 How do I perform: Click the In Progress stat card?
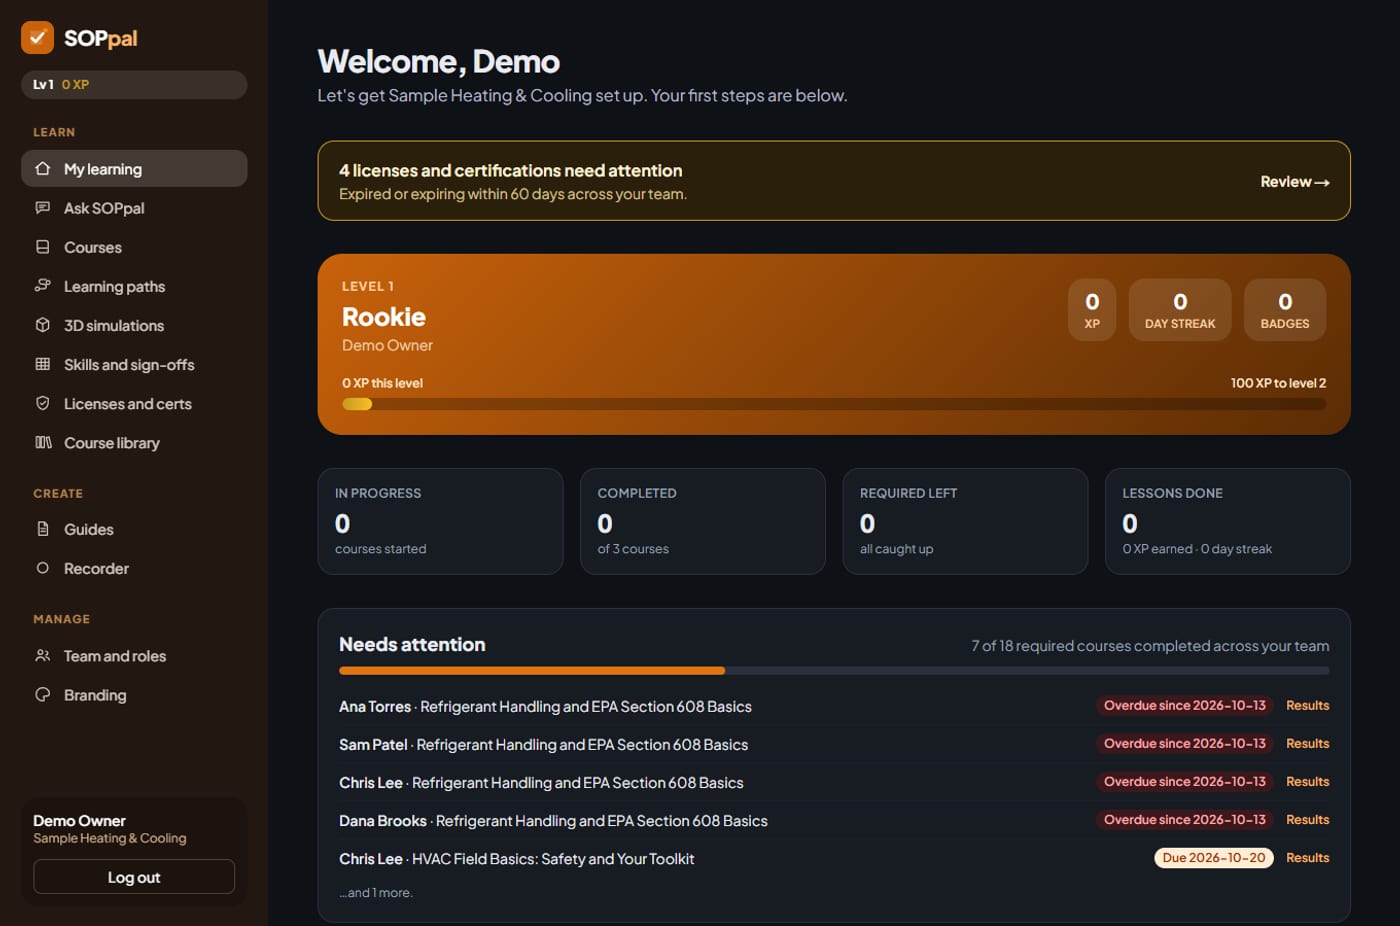click(440, 521)
